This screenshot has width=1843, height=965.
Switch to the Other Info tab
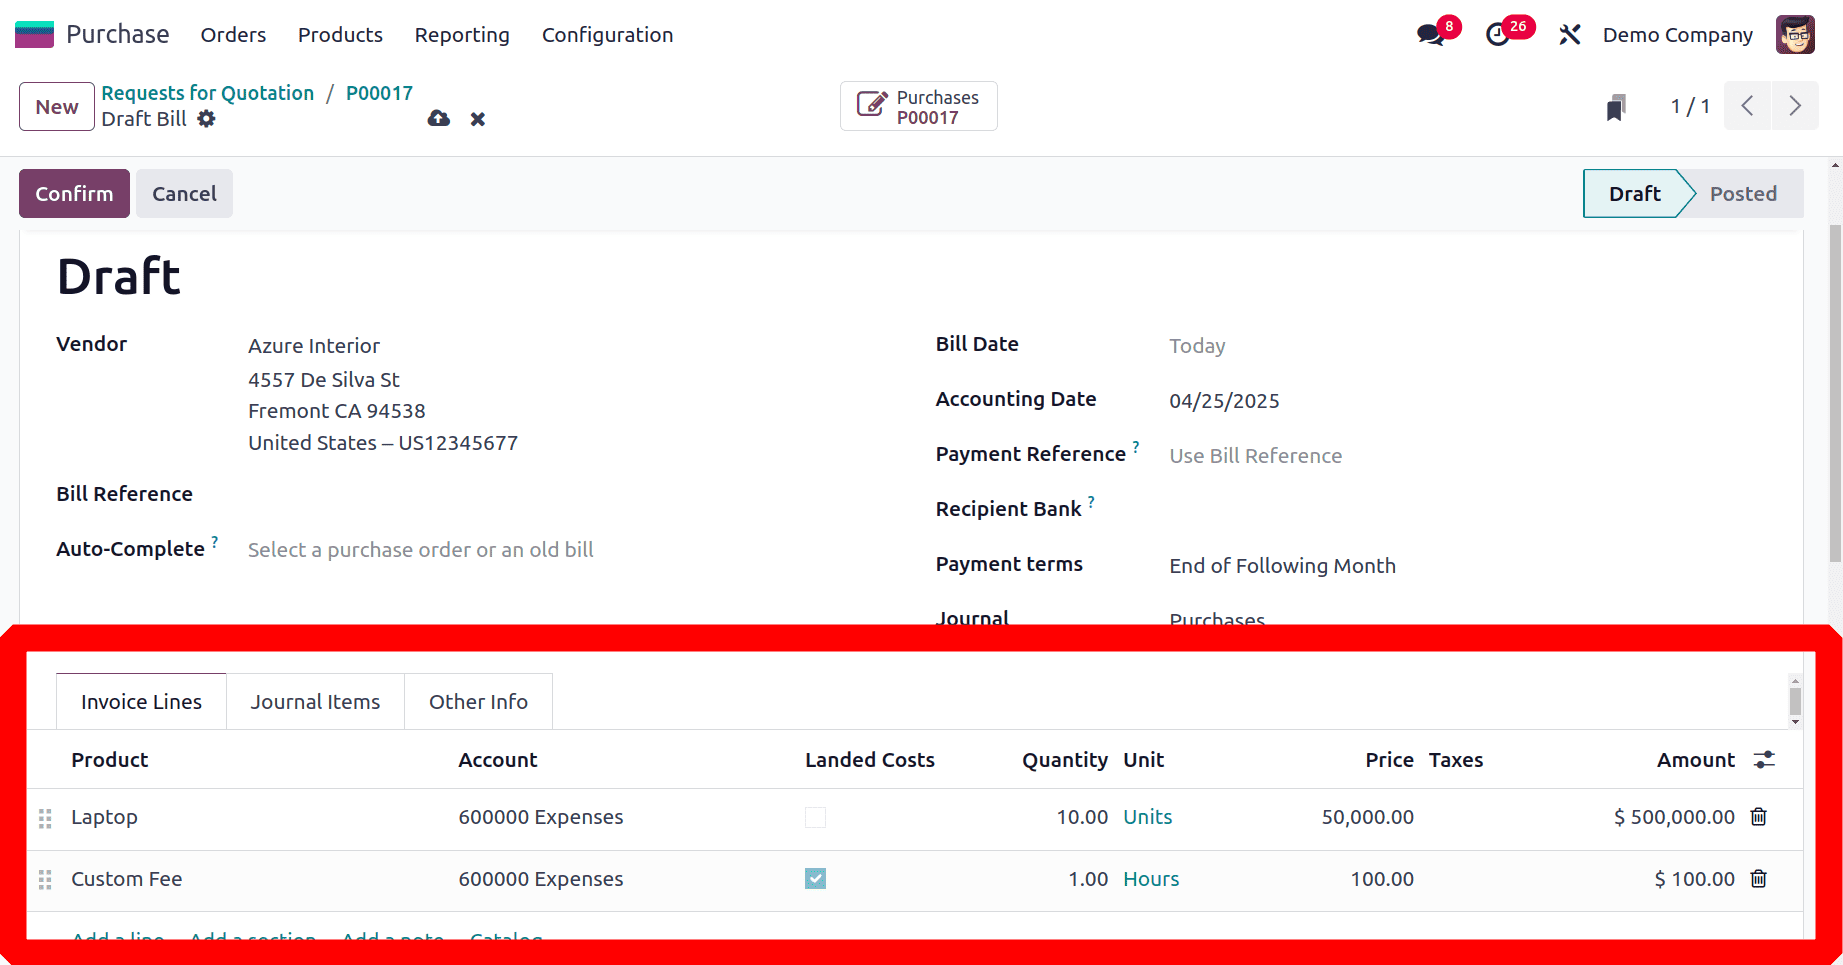(x=478, y=702)
